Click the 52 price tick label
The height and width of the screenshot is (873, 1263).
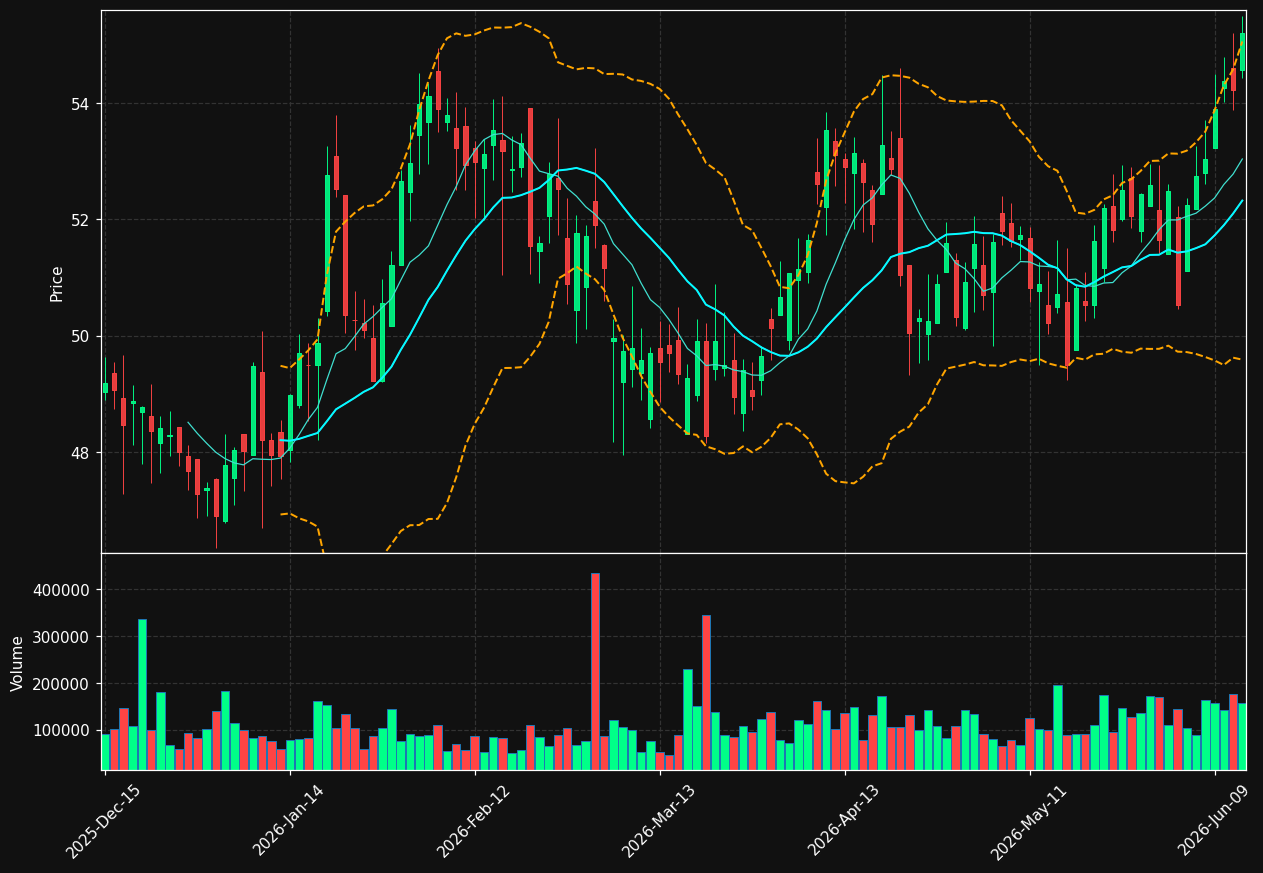pos(81,220)
